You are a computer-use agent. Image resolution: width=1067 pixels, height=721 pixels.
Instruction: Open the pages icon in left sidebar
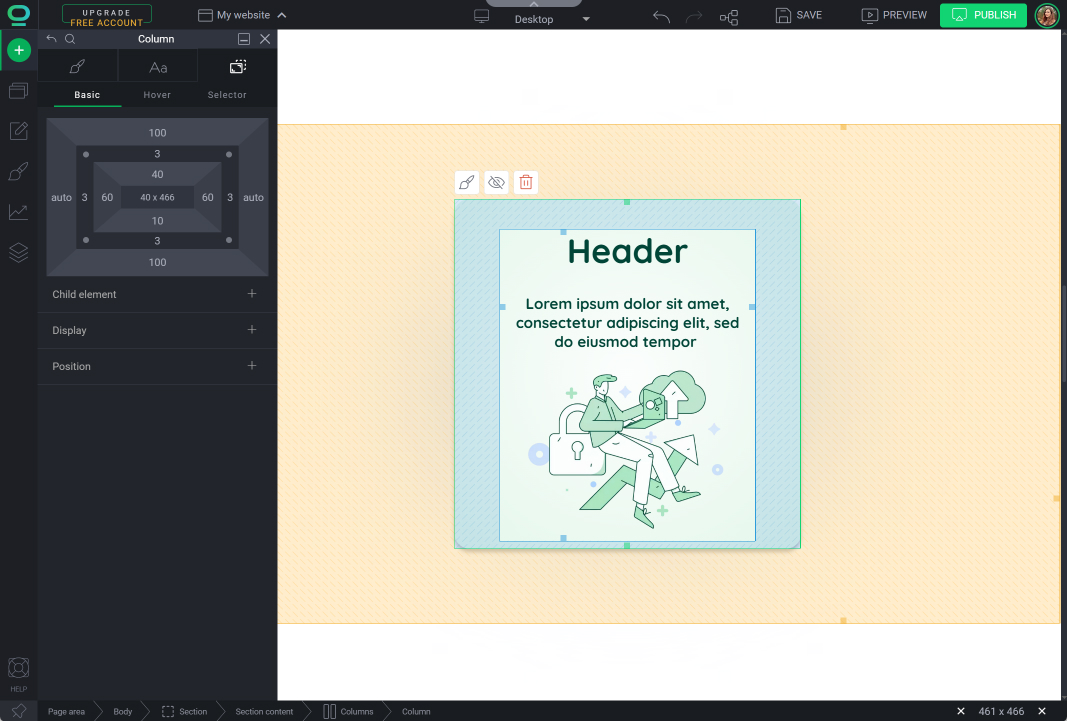point(18,90)
